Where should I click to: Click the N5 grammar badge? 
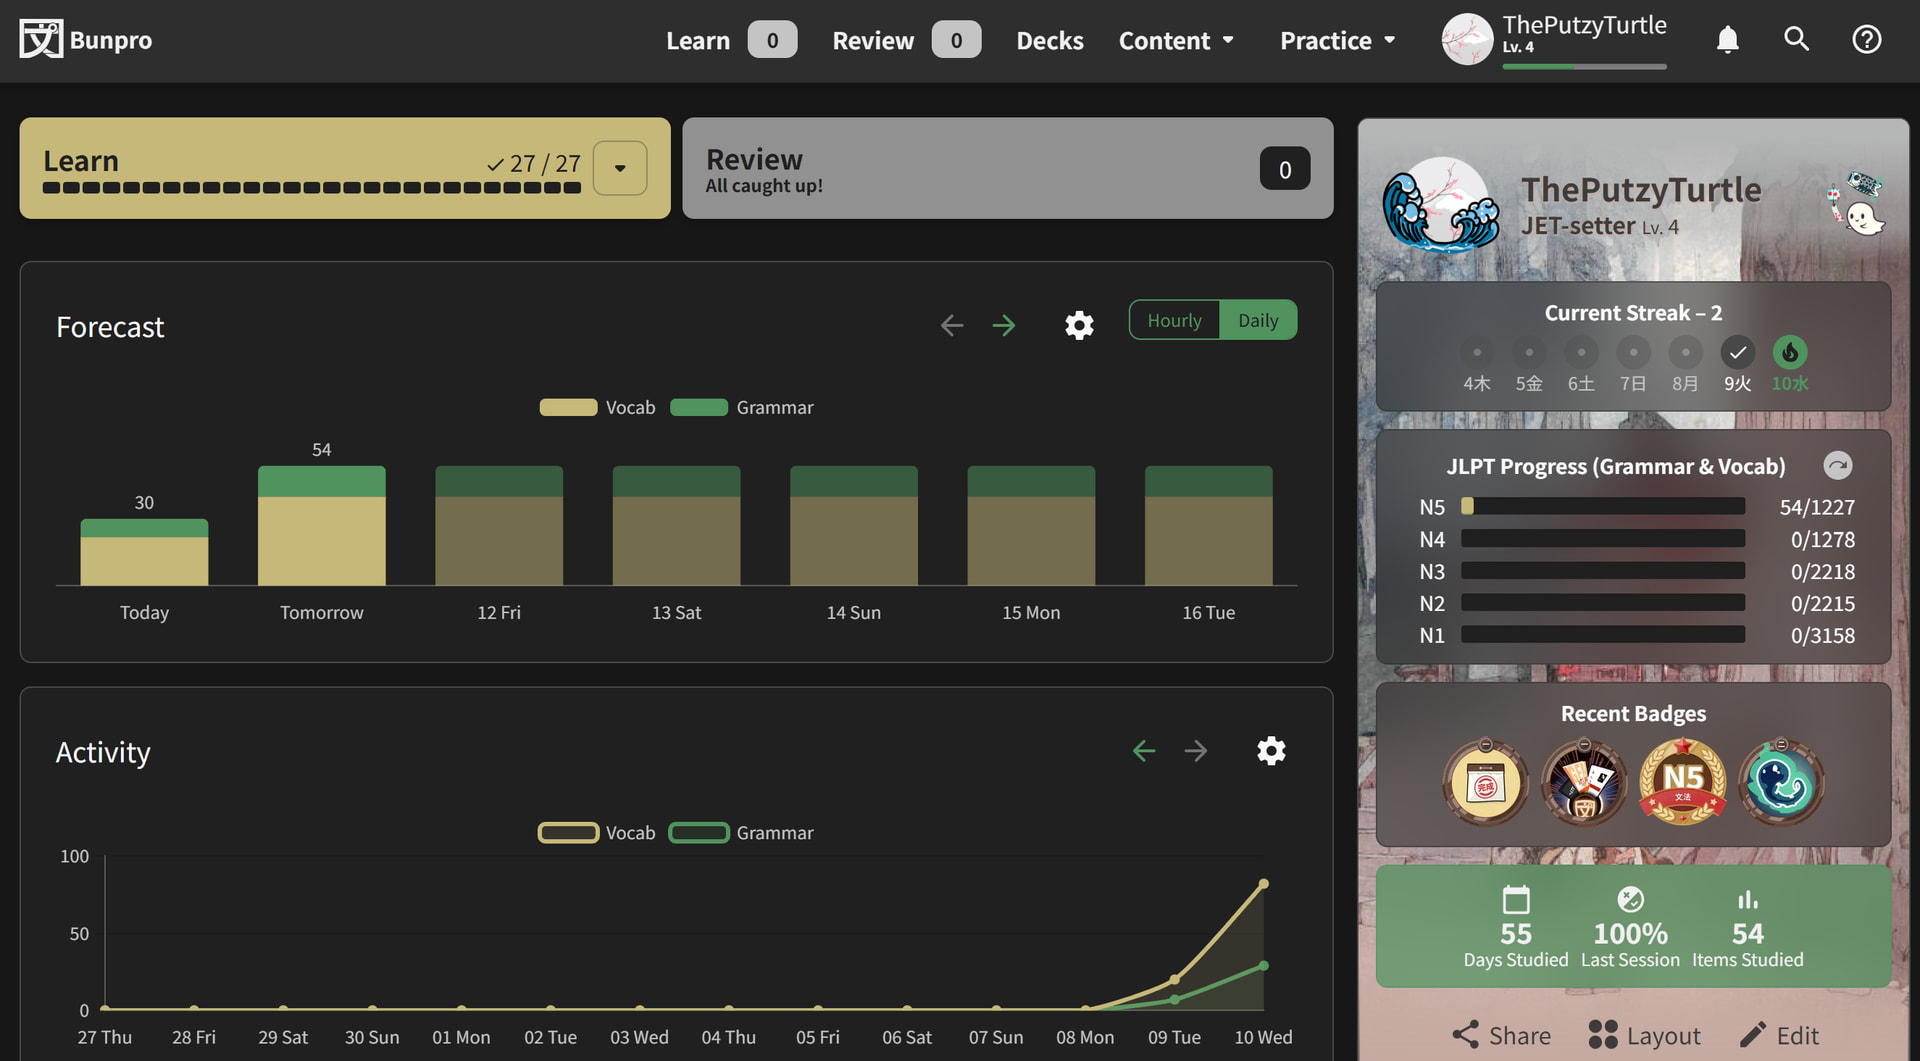point(1683,783)
